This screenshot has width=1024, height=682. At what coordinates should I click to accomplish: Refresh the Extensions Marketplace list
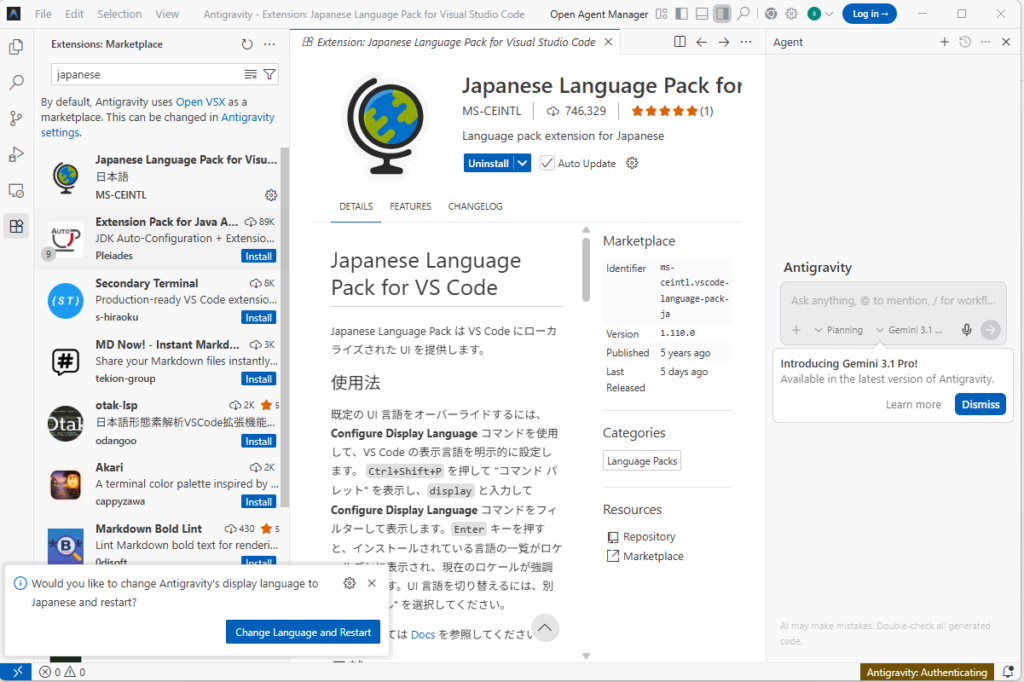point(247,44)
